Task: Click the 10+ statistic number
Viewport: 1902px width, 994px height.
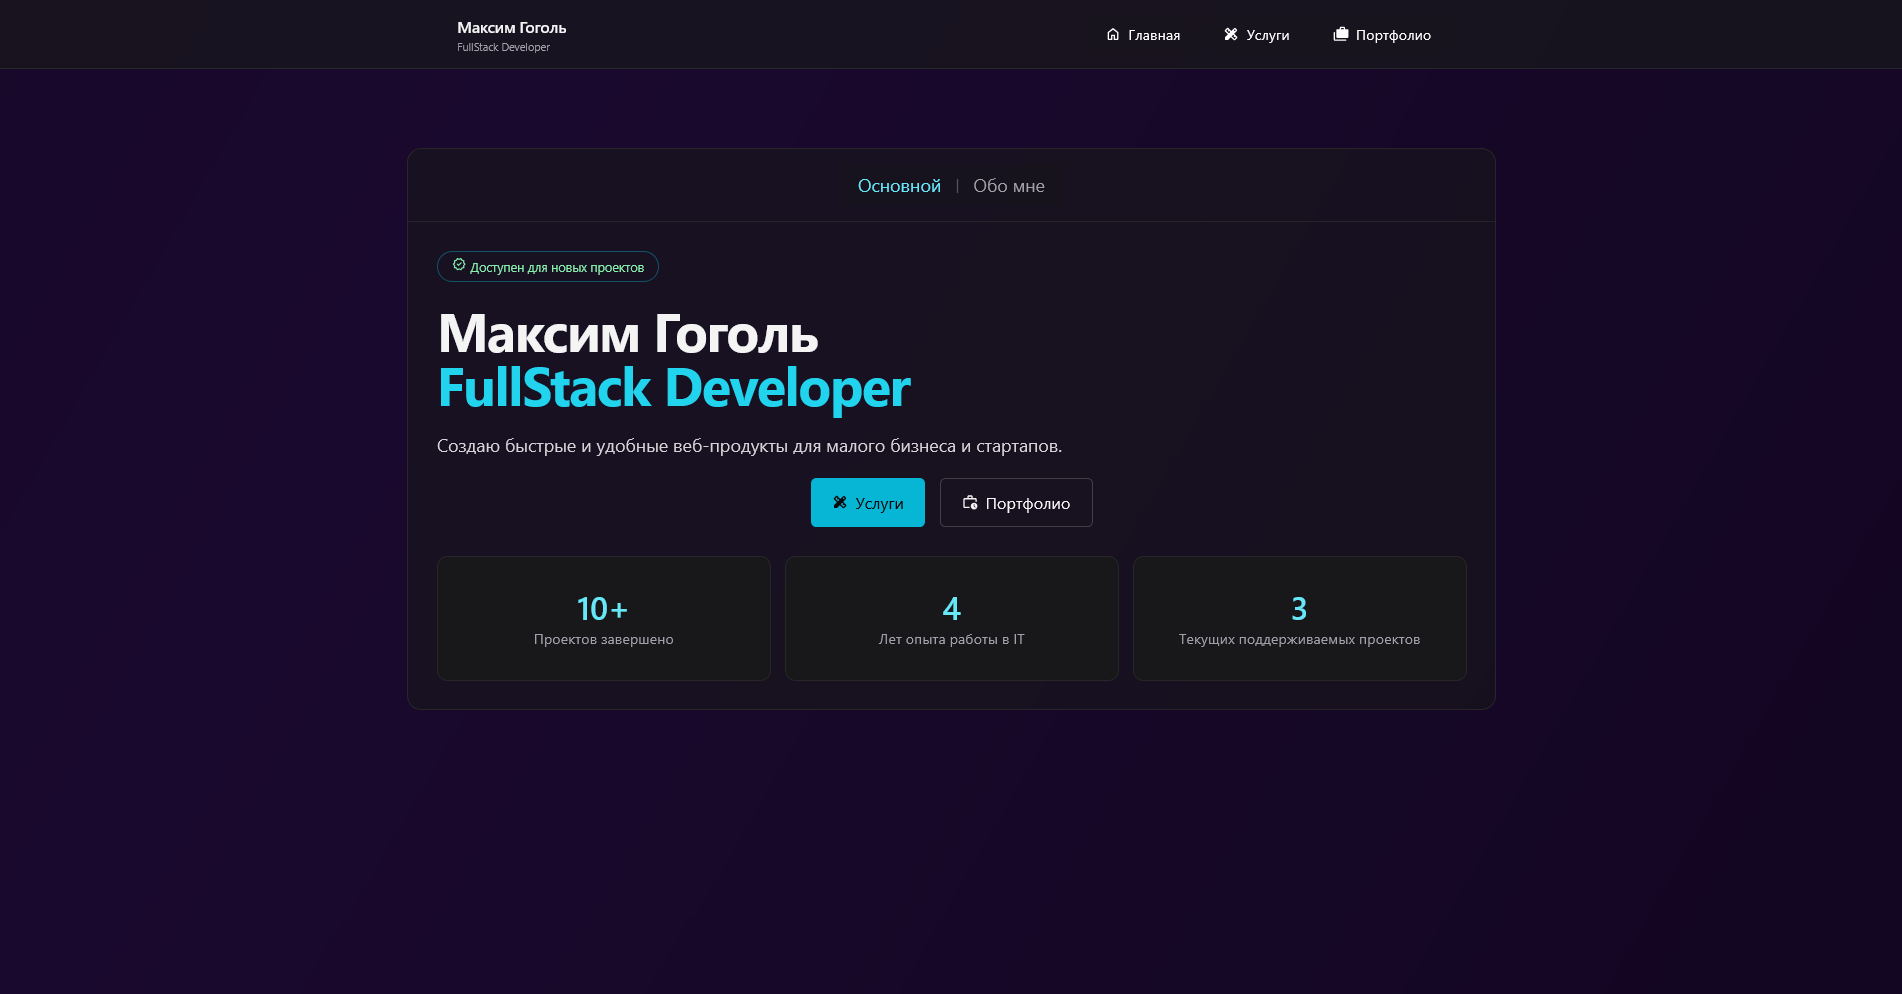Action: (x=603, y=609)
